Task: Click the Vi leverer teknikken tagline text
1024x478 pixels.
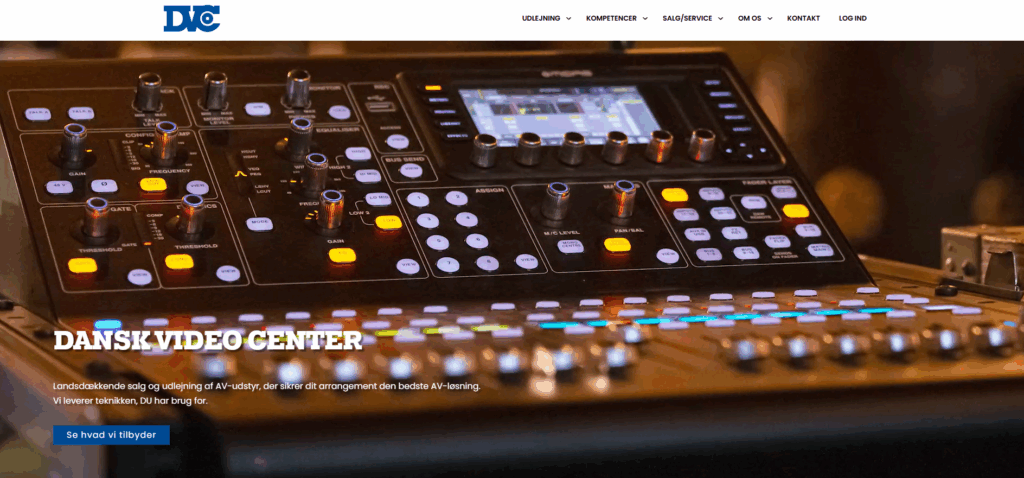Action: (x=144, y=400)
